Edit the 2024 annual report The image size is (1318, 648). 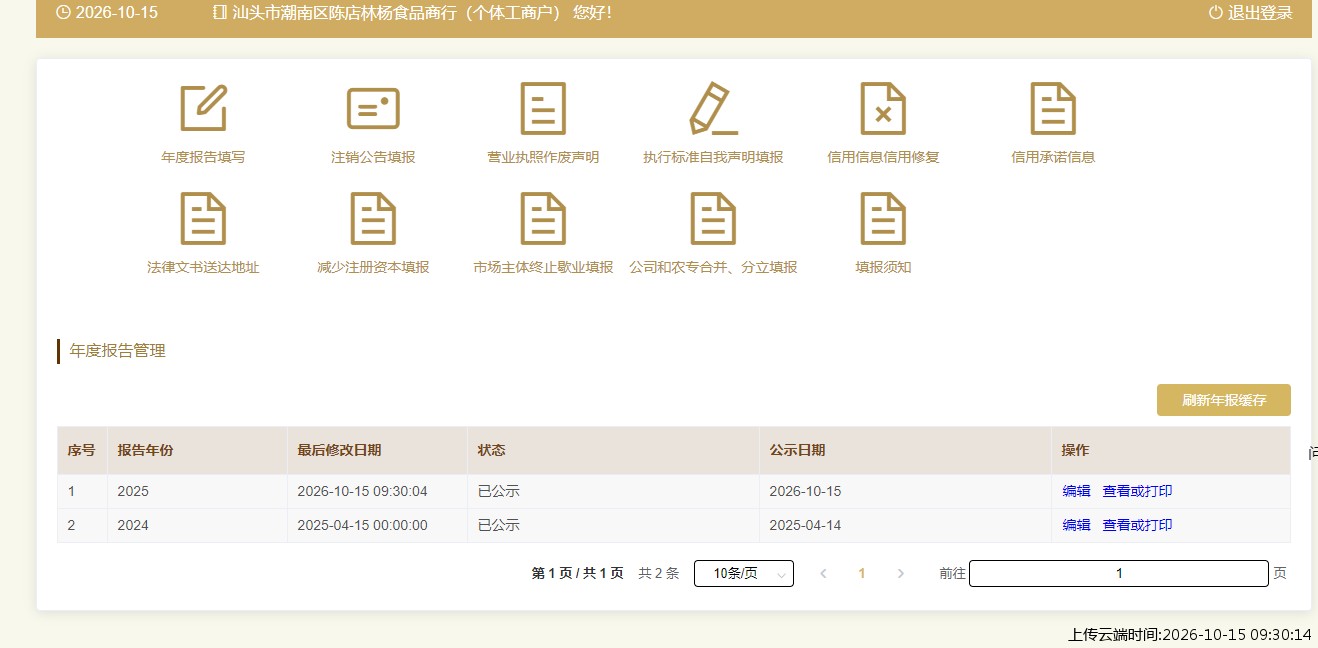pos(1076,525)
